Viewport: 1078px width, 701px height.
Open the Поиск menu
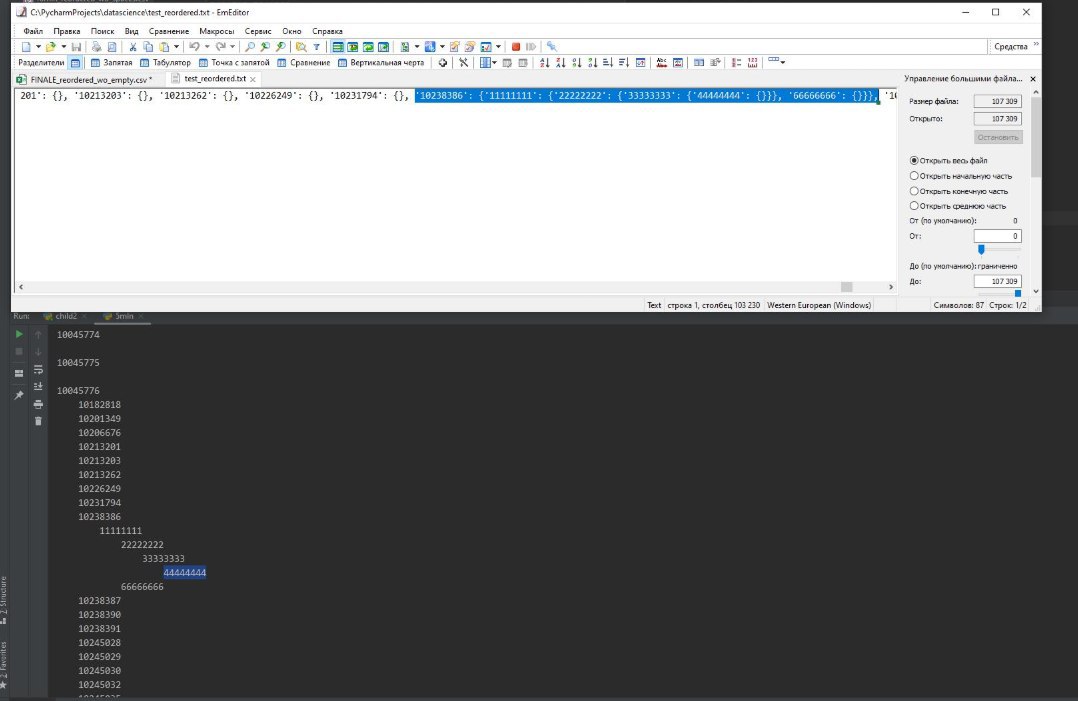102,31
